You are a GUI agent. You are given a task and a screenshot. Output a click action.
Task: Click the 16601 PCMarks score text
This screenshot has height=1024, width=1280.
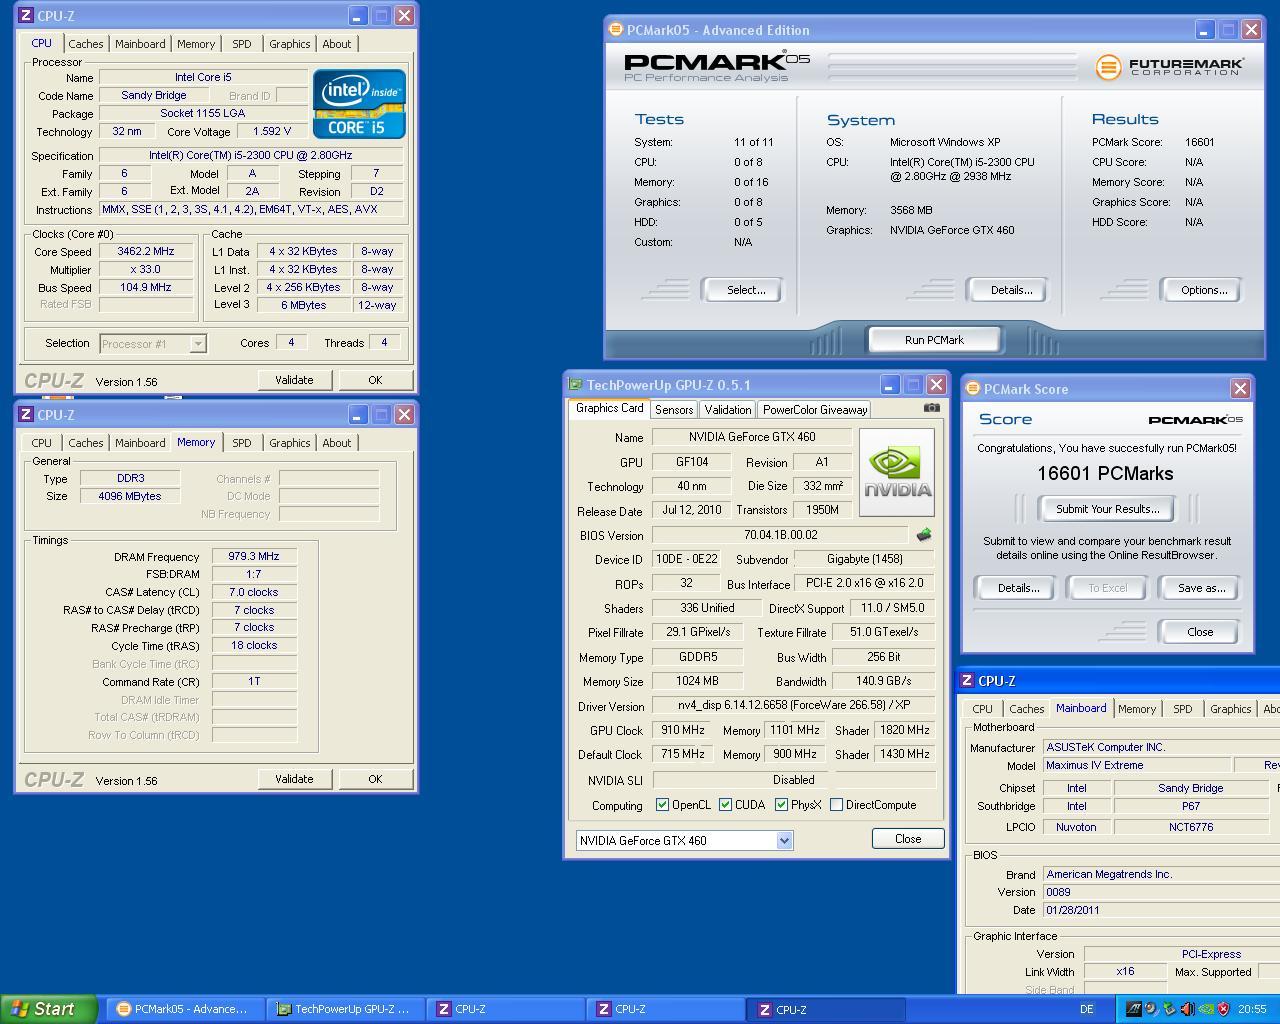click(x=1105, y=473)
